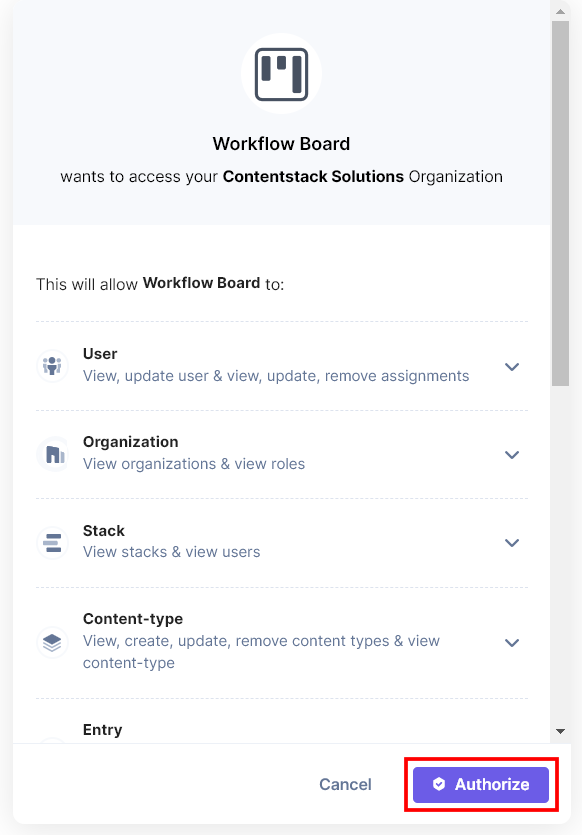Click 'View organizations & view roles' description
The height and width of the screenshot is (835, 582).
(x=194, y=464)
